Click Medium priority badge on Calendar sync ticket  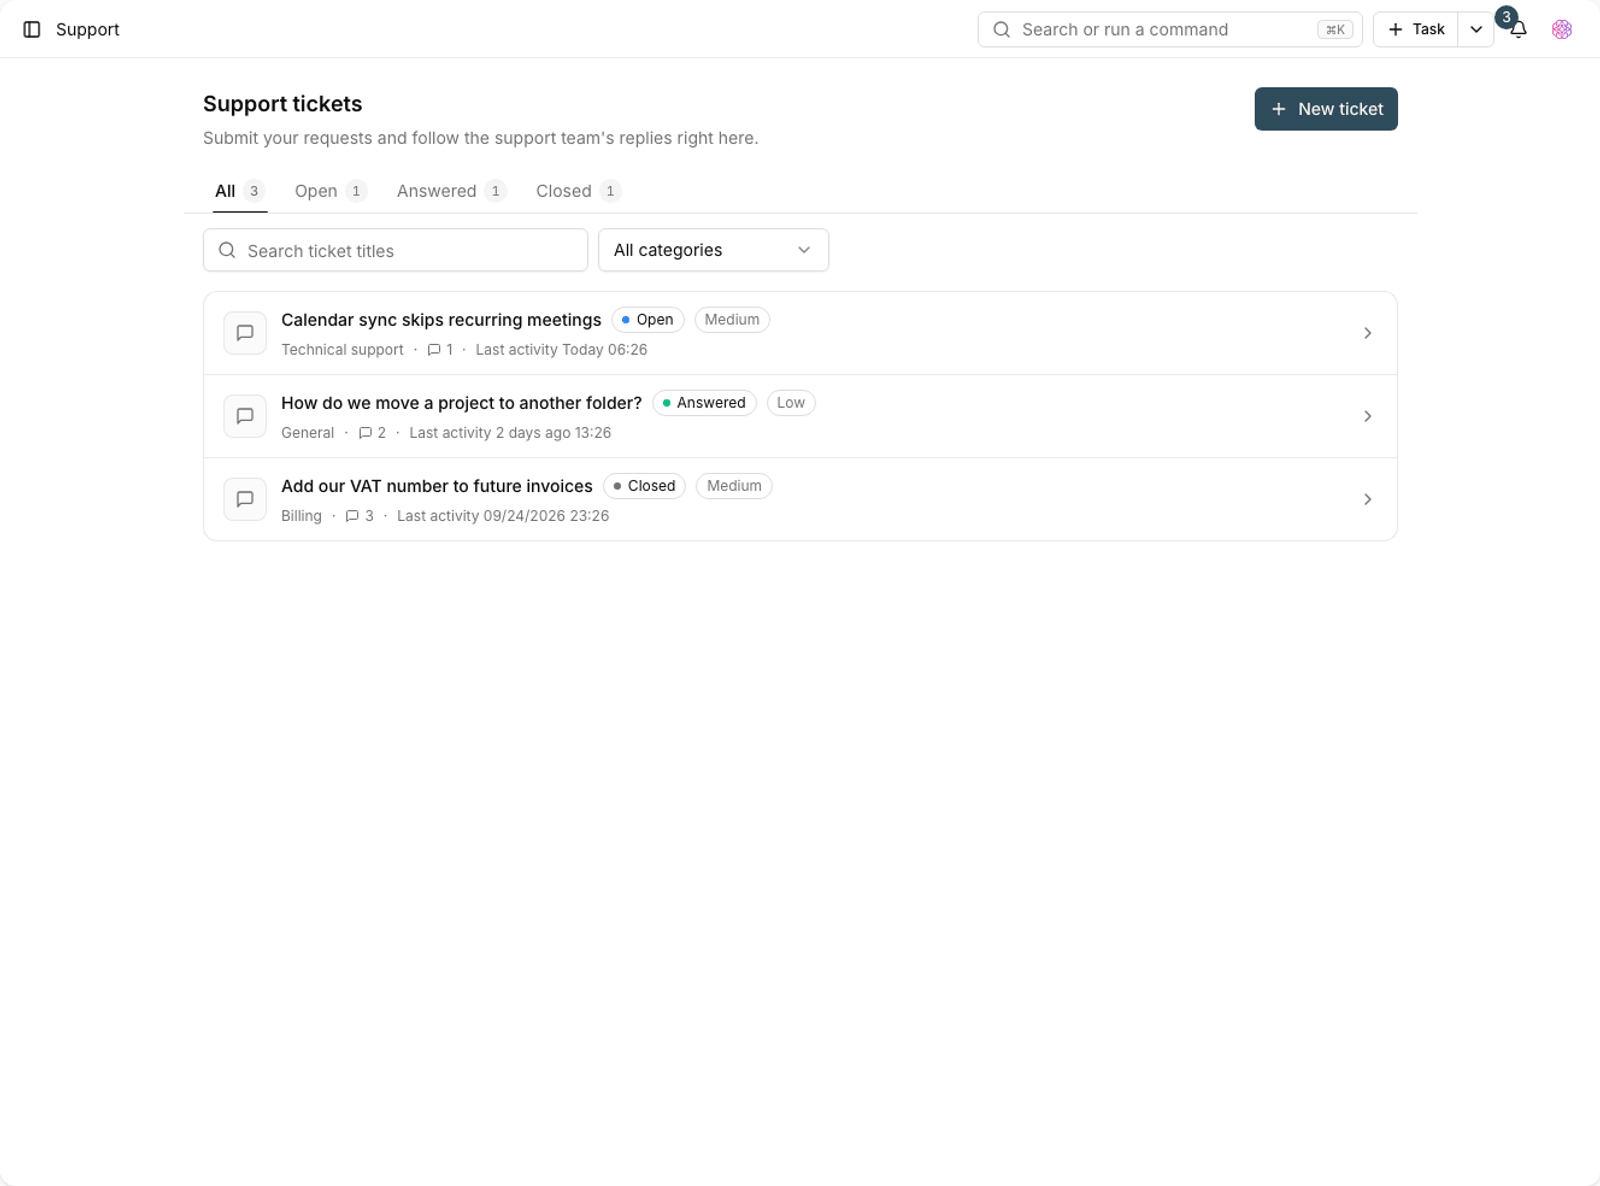coord(732,320)
